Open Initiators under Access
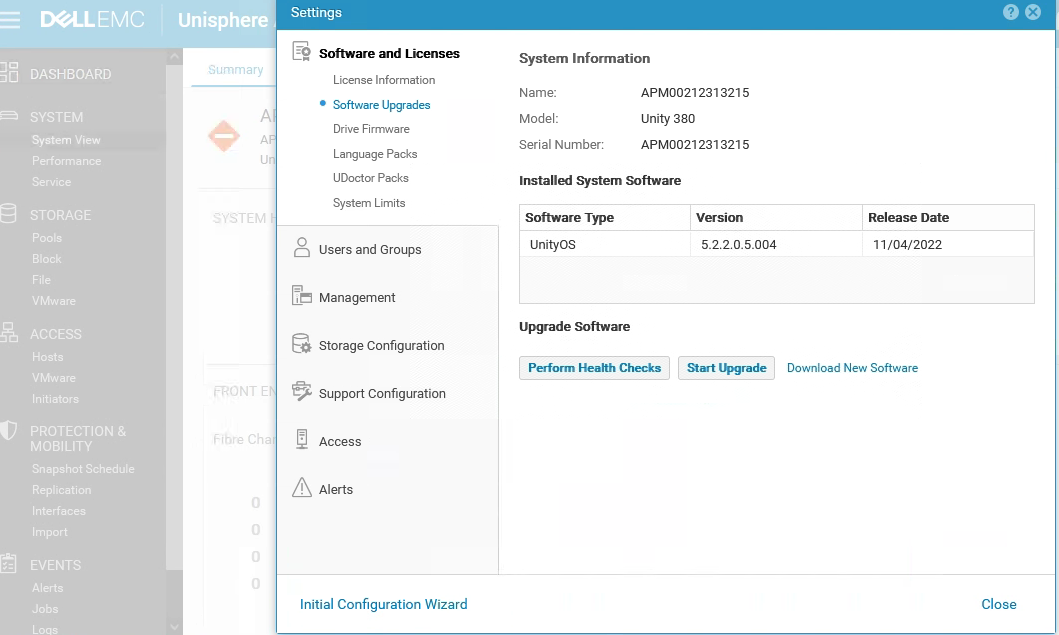The height and width of the screenshot is (635, 1059). click(x=55, y=399)
